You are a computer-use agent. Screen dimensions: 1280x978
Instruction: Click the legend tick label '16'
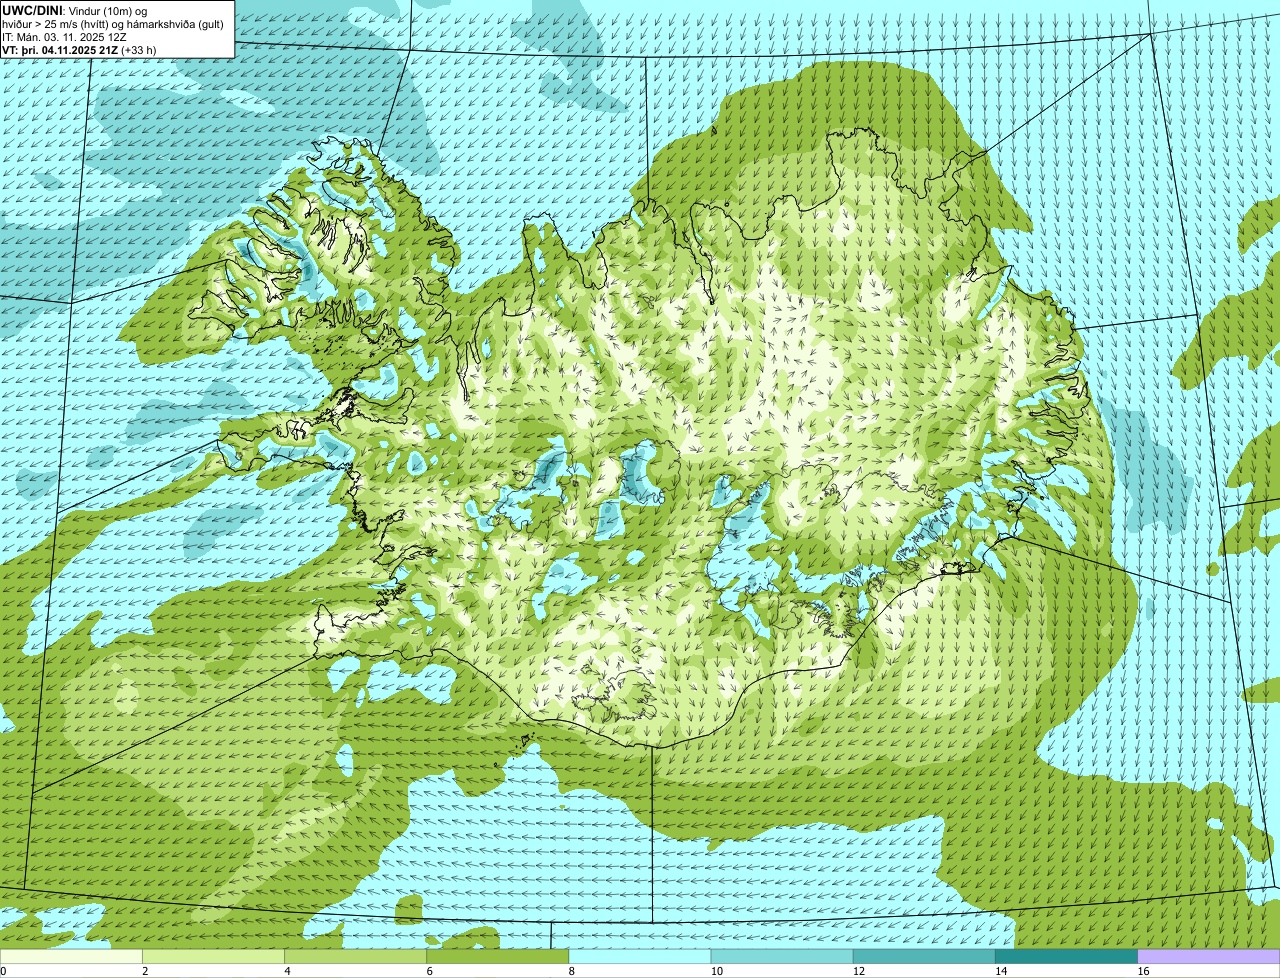click(1143, 971)
